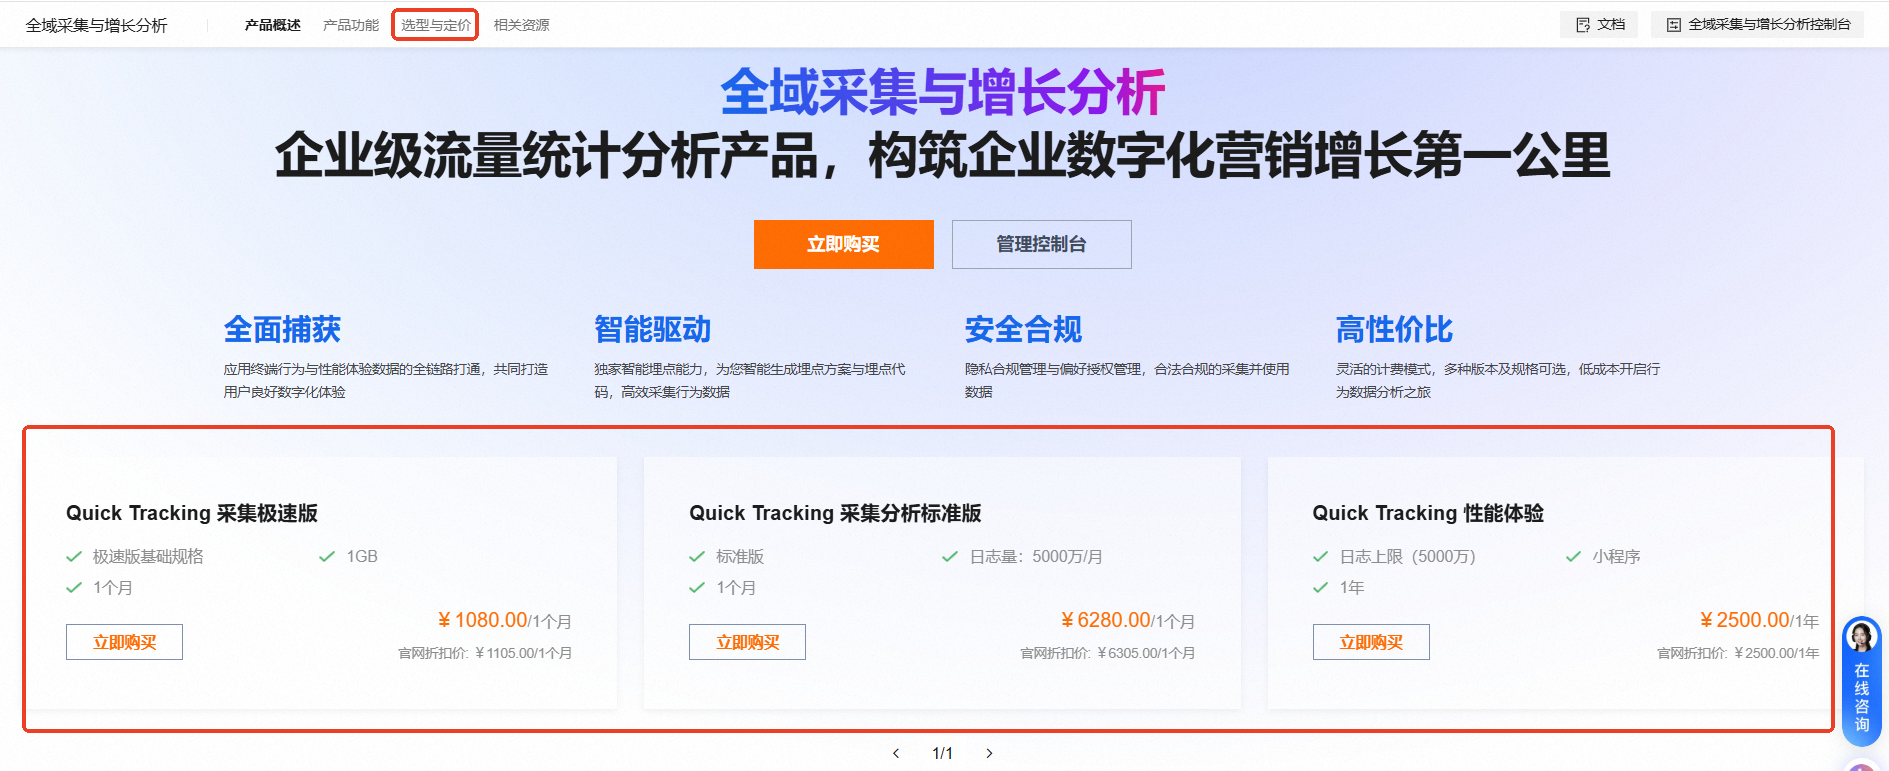Switch to the 产品功能 tab
This screenshot has width=1889, height=771.
click(351, 25)
